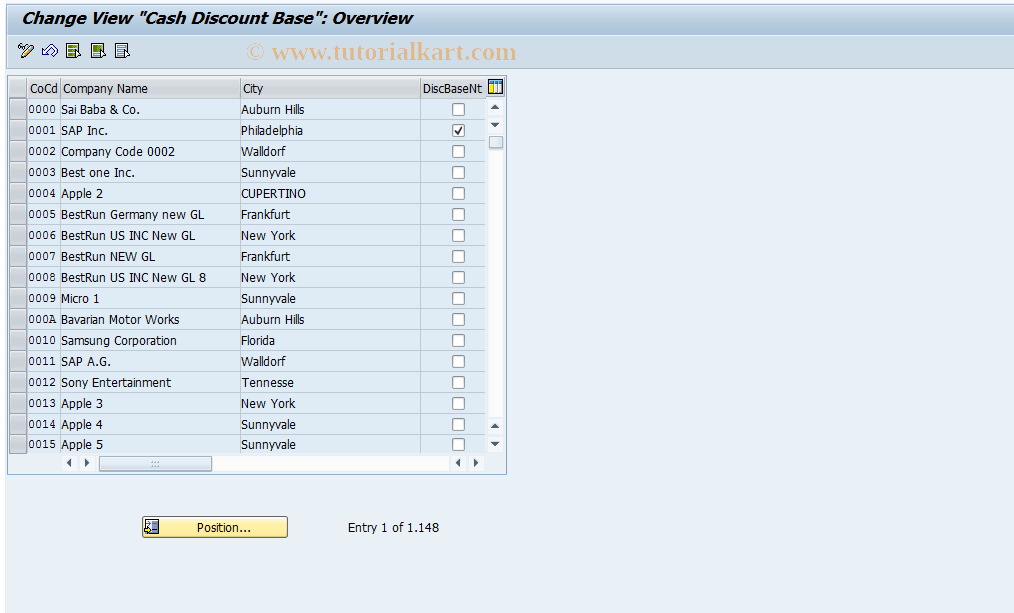Click city cell 'Florida'

tap(330, 341)
